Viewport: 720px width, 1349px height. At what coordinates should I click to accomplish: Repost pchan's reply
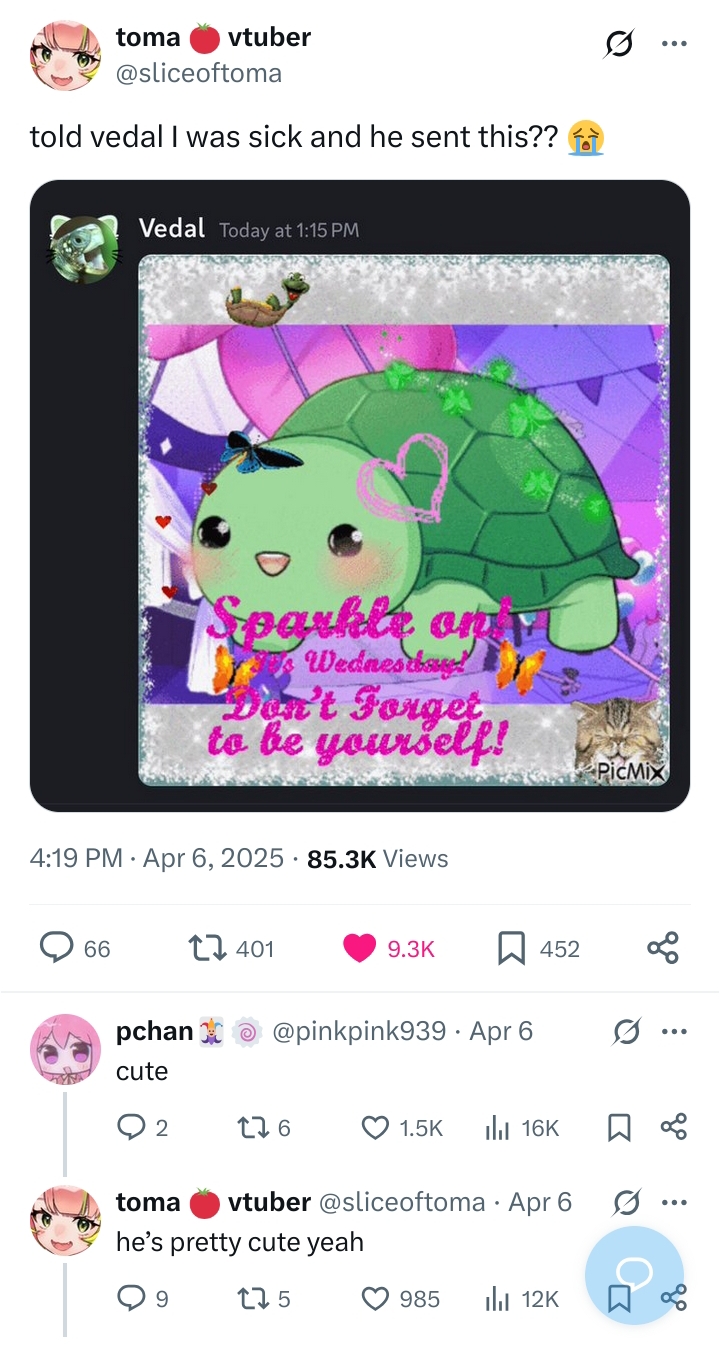255,1128
